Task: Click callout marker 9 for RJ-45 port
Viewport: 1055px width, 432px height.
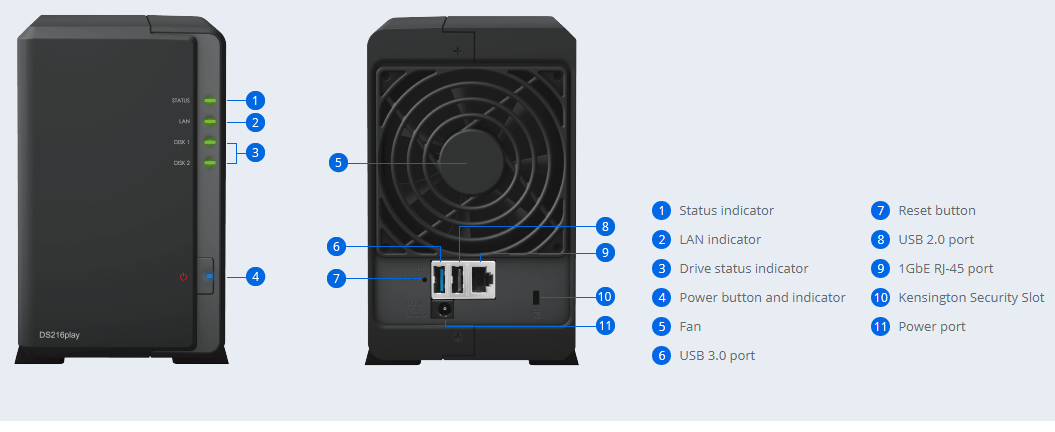Action: point(605,252)
